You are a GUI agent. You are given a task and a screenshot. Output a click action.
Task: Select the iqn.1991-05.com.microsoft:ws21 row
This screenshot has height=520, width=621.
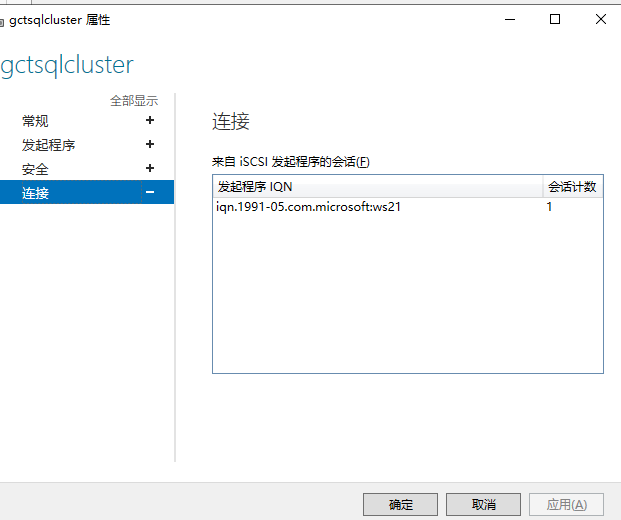tap(408, 207)
